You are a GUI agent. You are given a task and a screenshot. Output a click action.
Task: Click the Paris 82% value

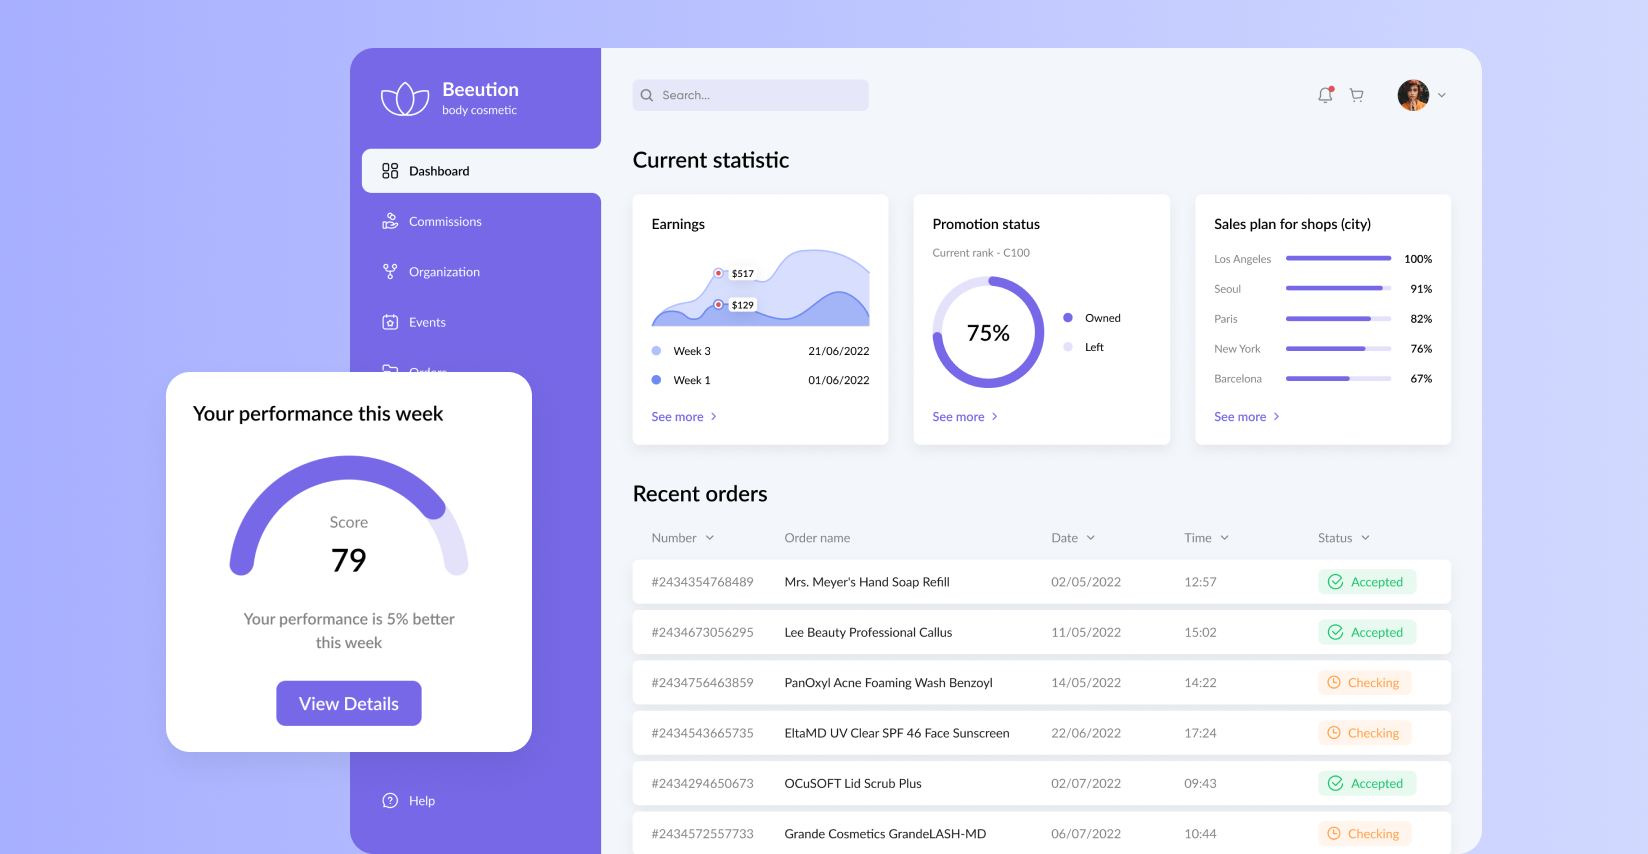(1421, 319)
